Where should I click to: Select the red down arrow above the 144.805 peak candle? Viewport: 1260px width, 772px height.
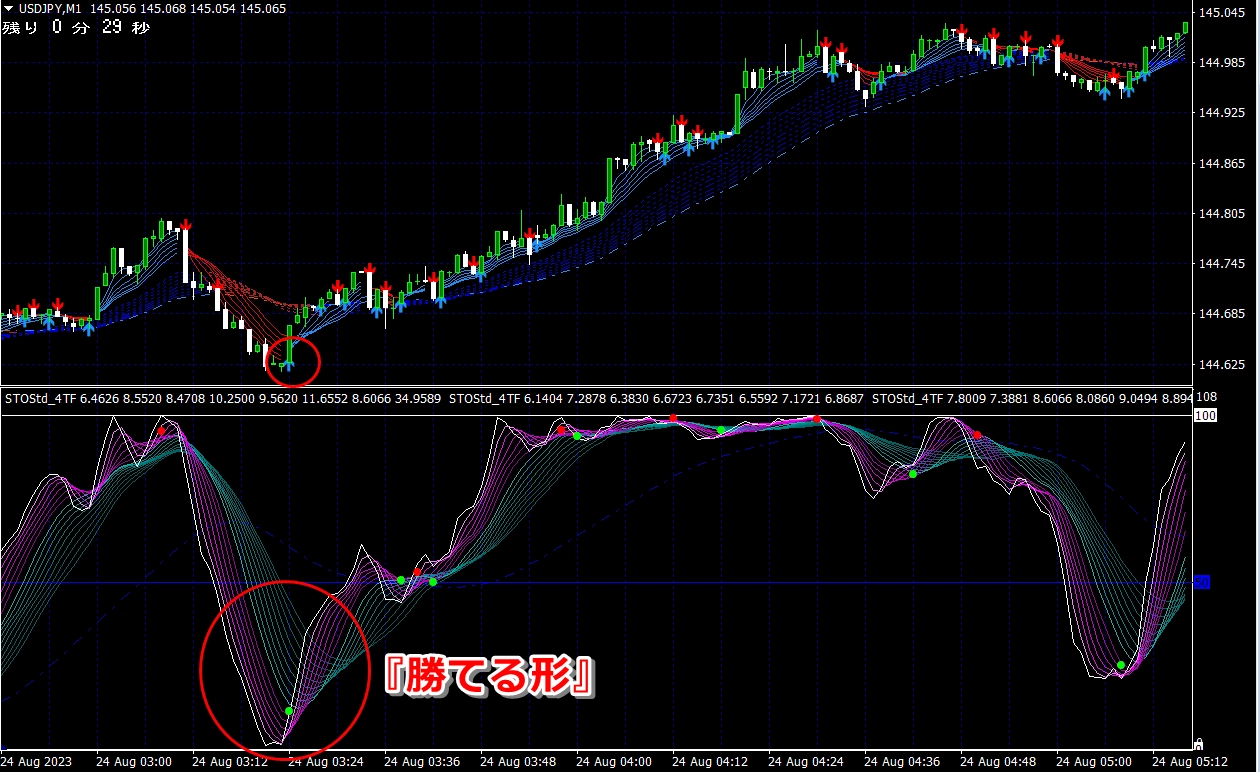185,225
